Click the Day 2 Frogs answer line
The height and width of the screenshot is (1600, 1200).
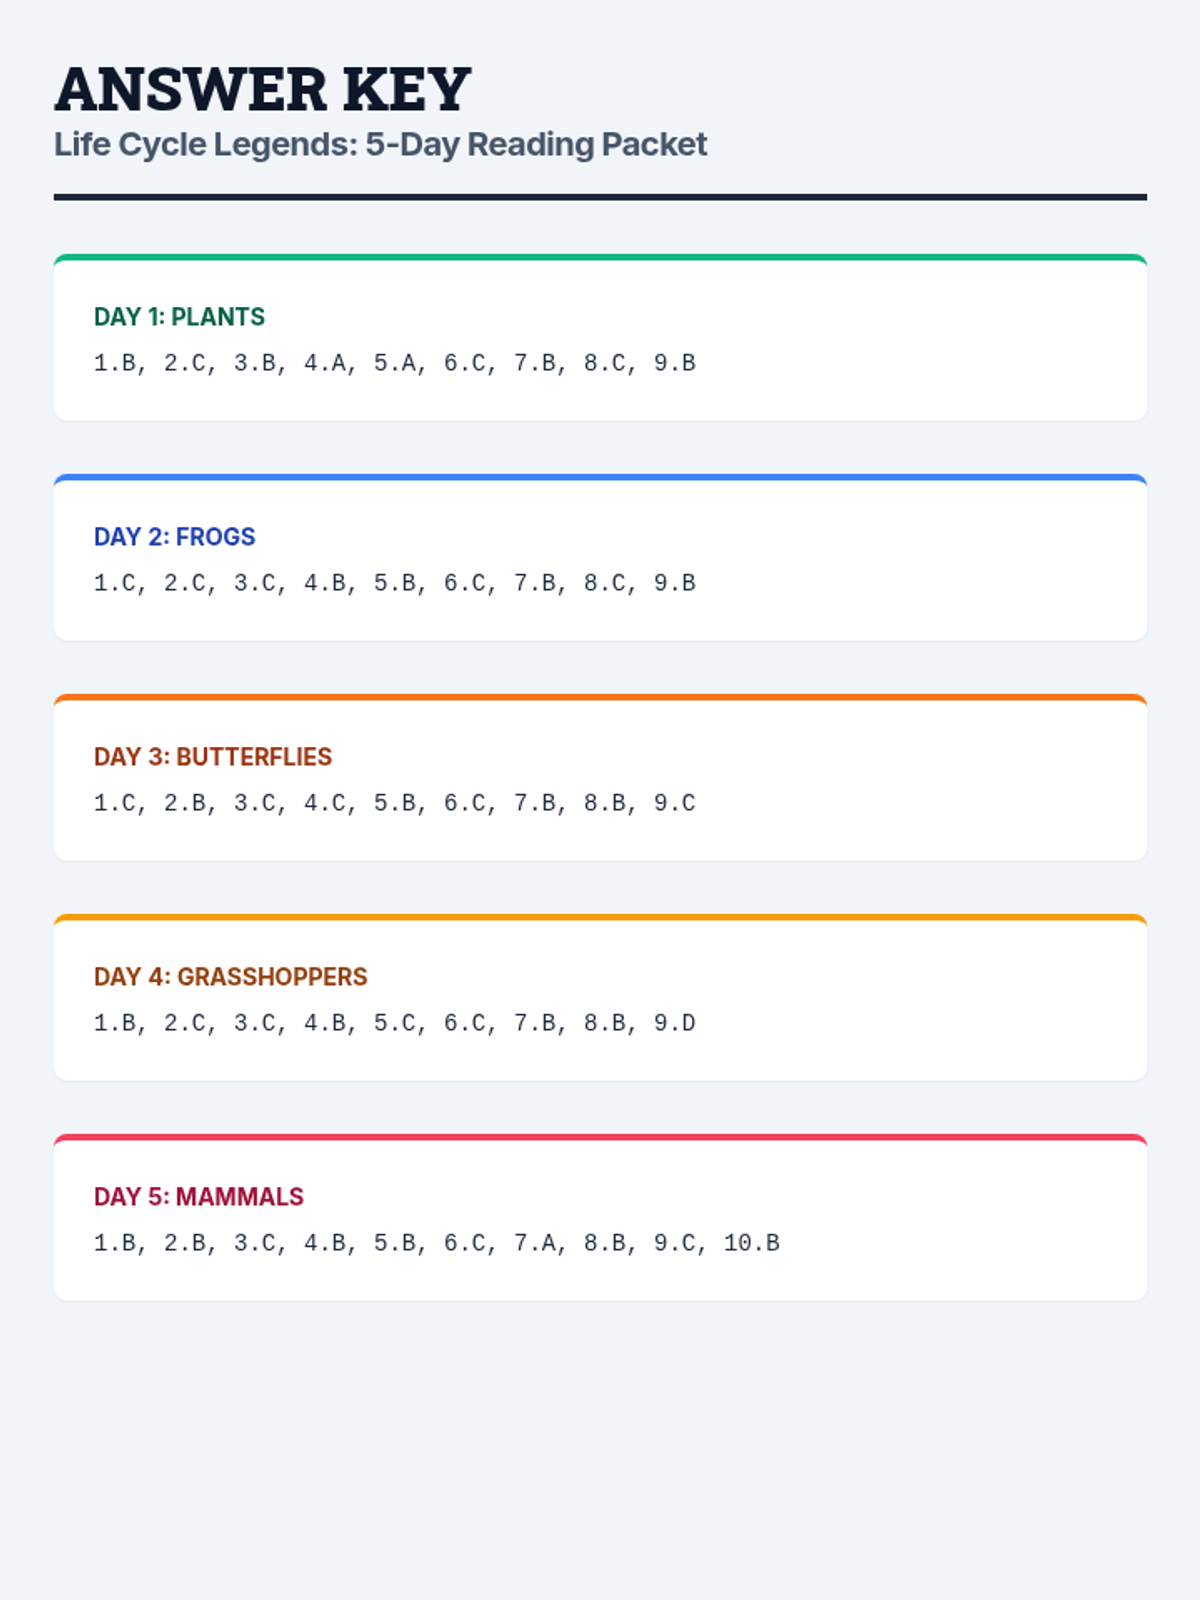click(394, 583)
